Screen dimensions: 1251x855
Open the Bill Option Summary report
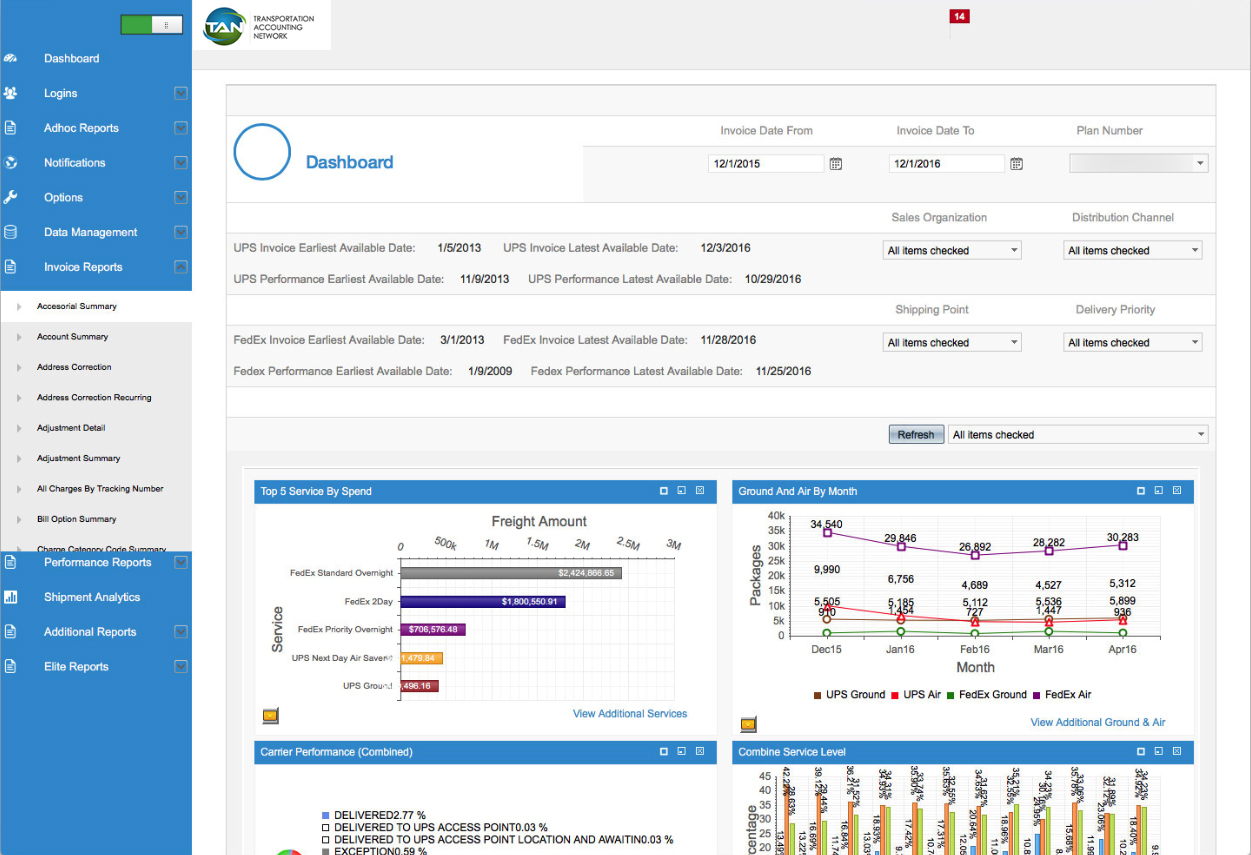(76, 519)
